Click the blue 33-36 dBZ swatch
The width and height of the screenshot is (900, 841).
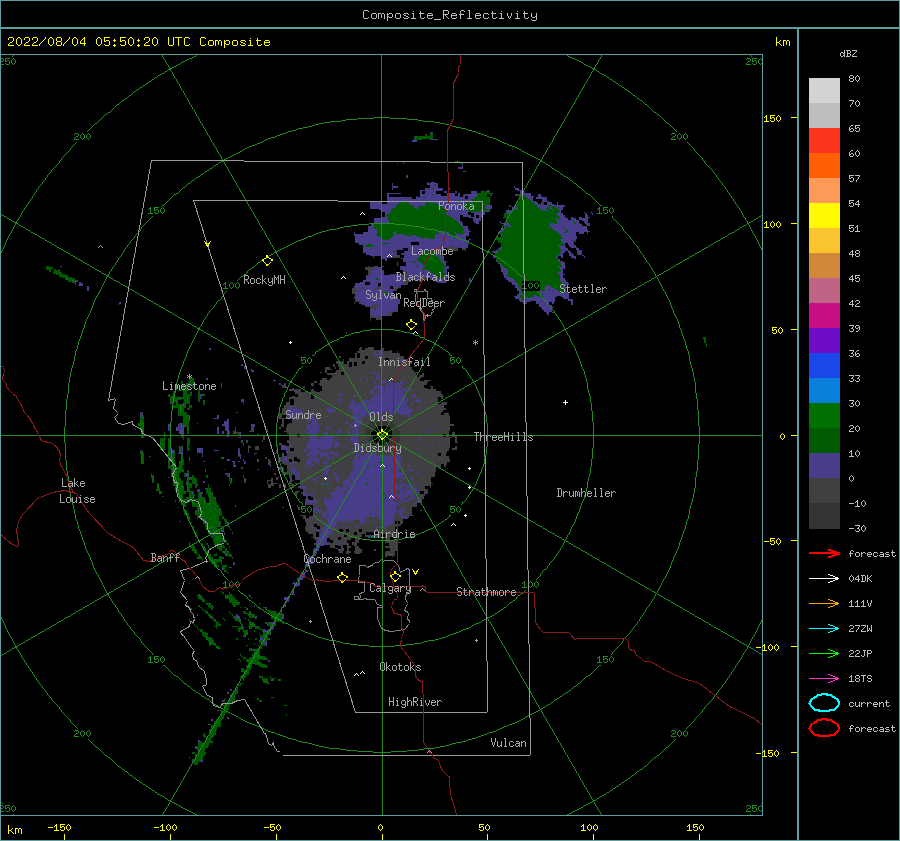pos(824,366)
